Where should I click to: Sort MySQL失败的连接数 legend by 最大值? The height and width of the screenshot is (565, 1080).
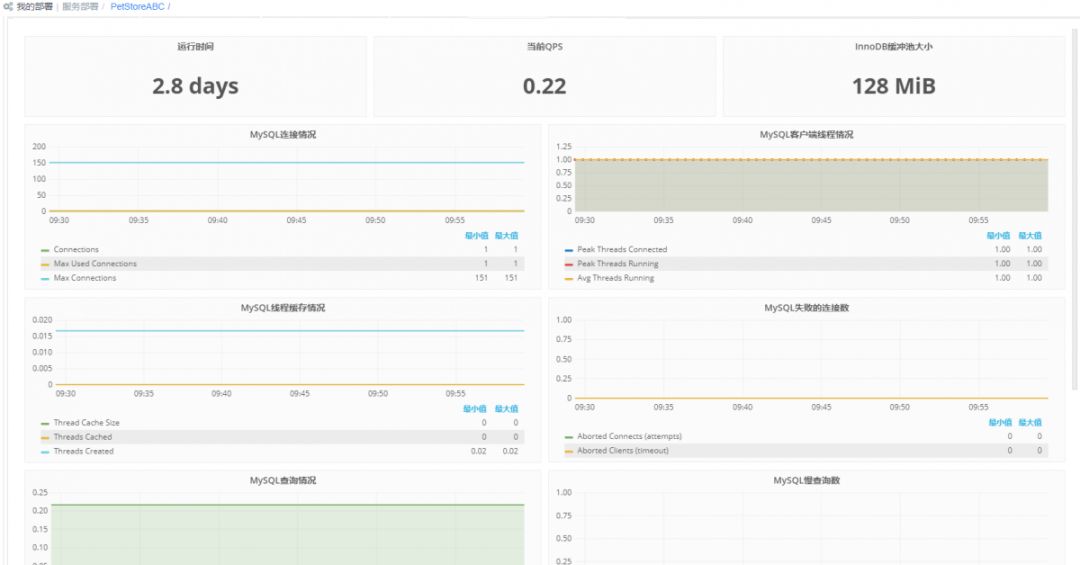(1030, 422)
